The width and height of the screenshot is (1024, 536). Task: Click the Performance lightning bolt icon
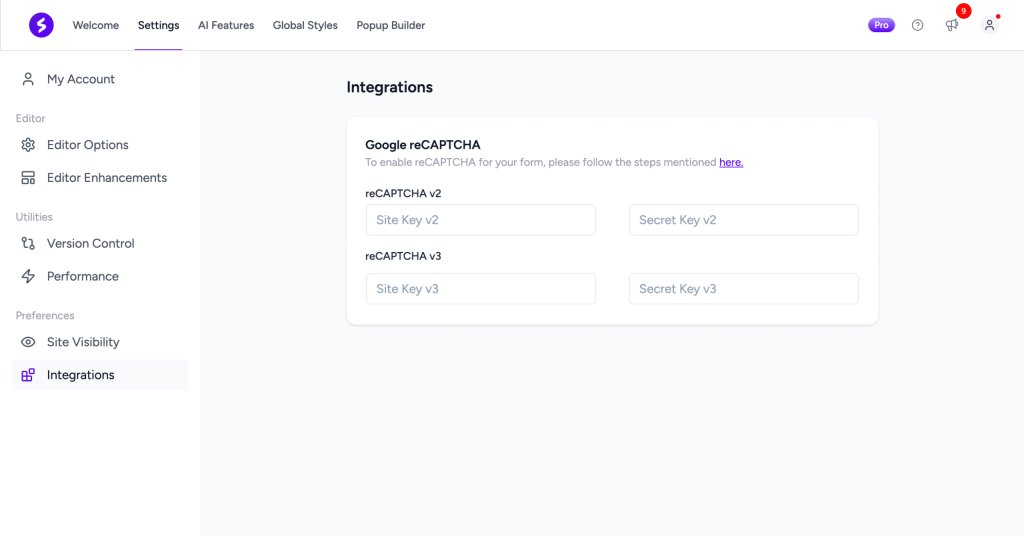pyautogui.click(x=28, y=276)
